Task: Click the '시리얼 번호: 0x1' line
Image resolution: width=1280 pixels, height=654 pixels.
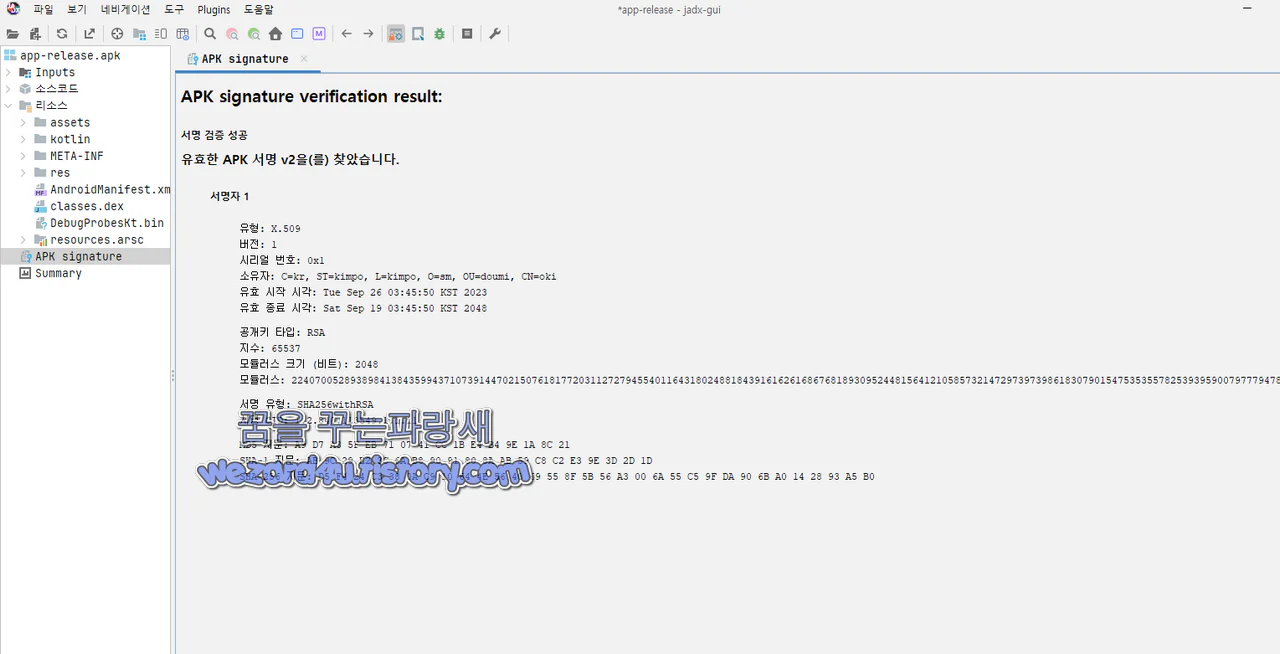Action: coord(282,260)
